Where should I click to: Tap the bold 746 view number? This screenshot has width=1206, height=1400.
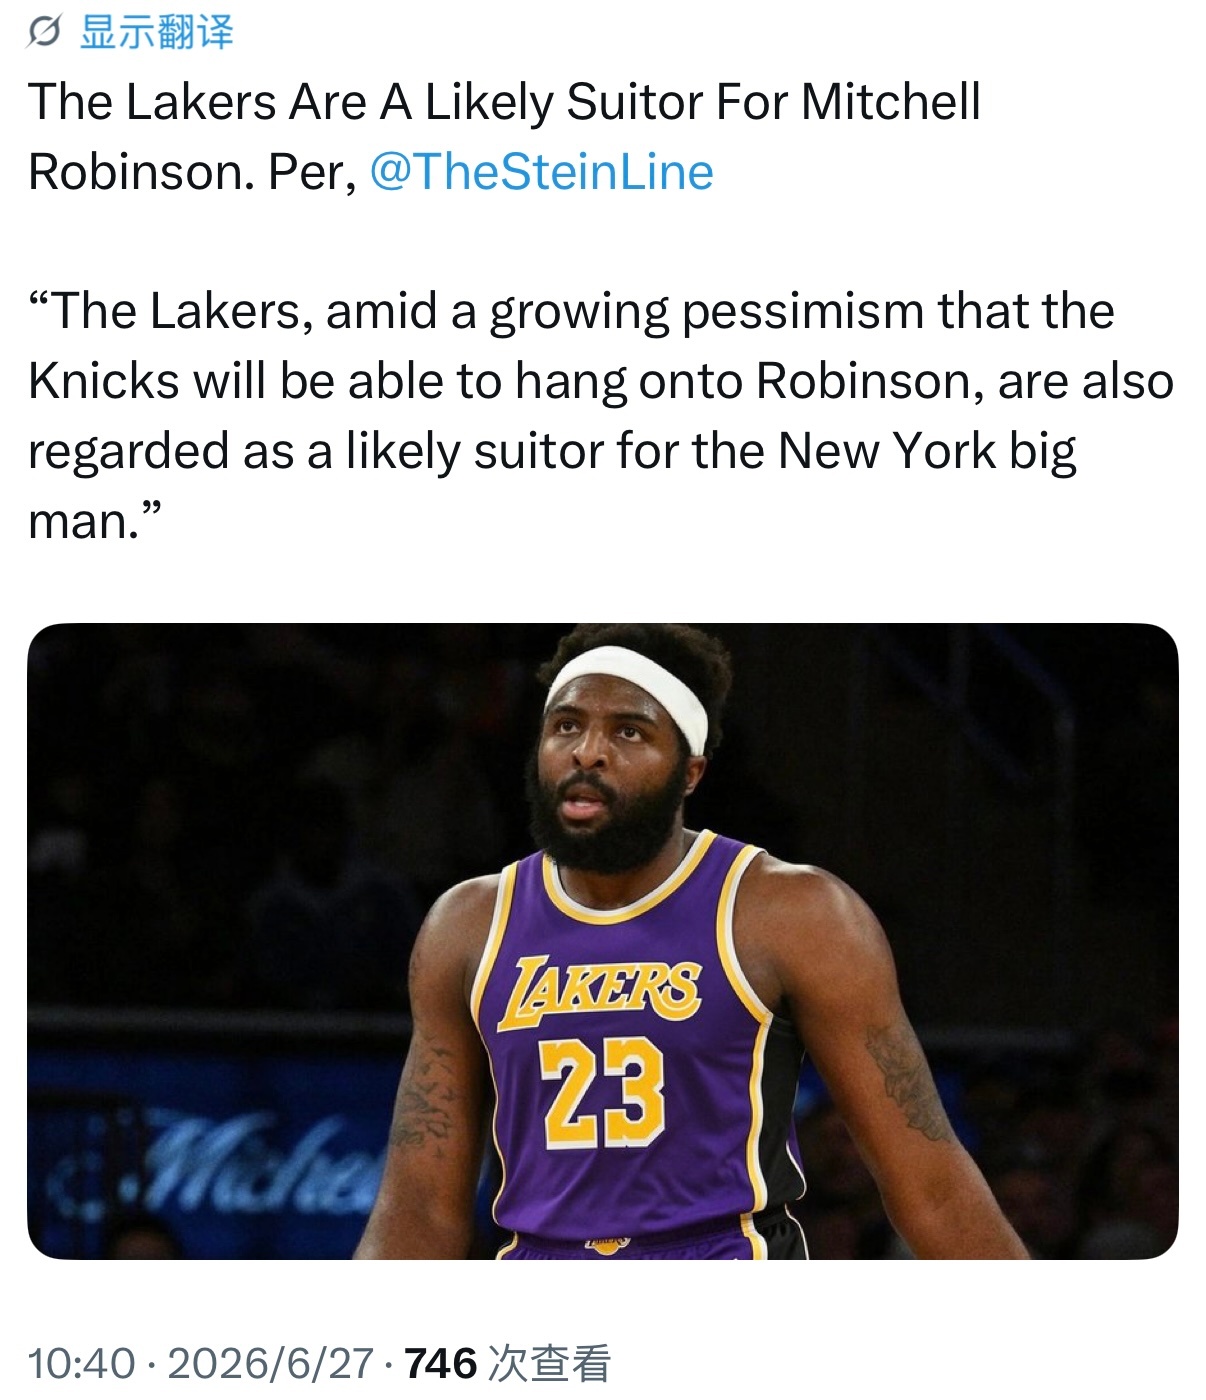click(441, 1363)
